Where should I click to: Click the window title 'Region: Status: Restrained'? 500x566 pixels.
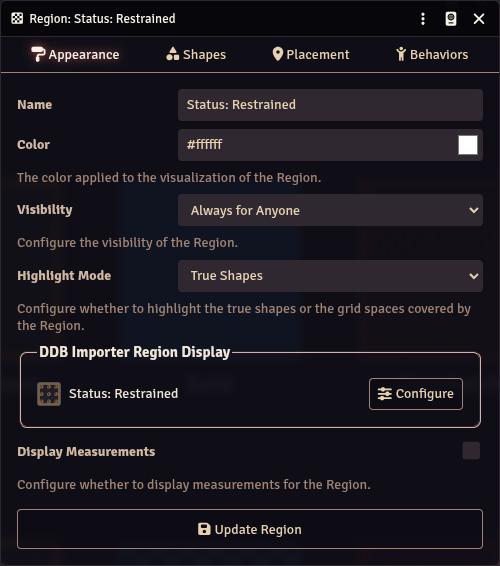click(103, 19)
